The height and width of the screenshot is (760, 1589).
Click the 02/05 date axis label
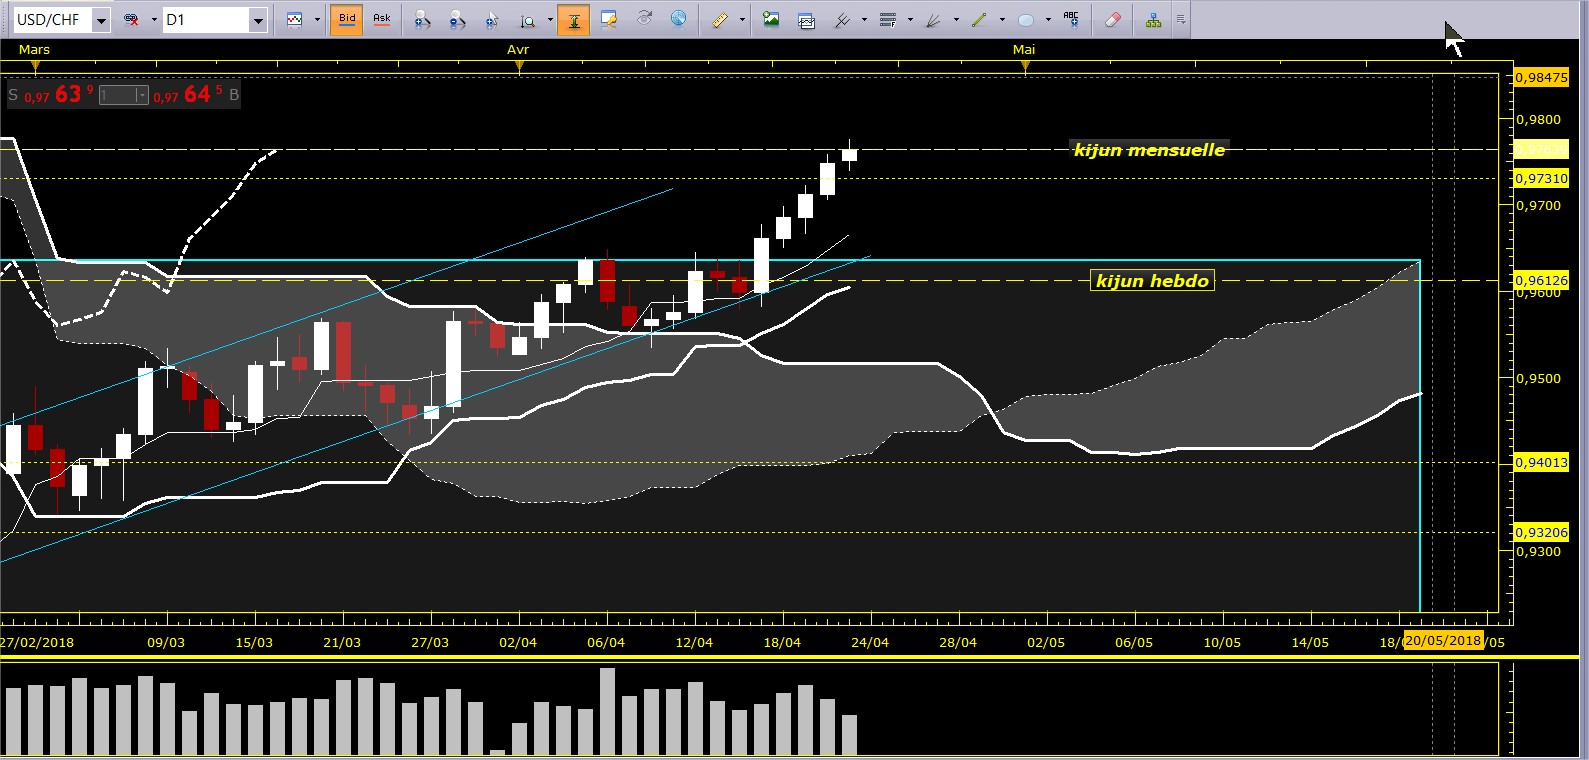pyautogui.click(x=1046, y=642)
